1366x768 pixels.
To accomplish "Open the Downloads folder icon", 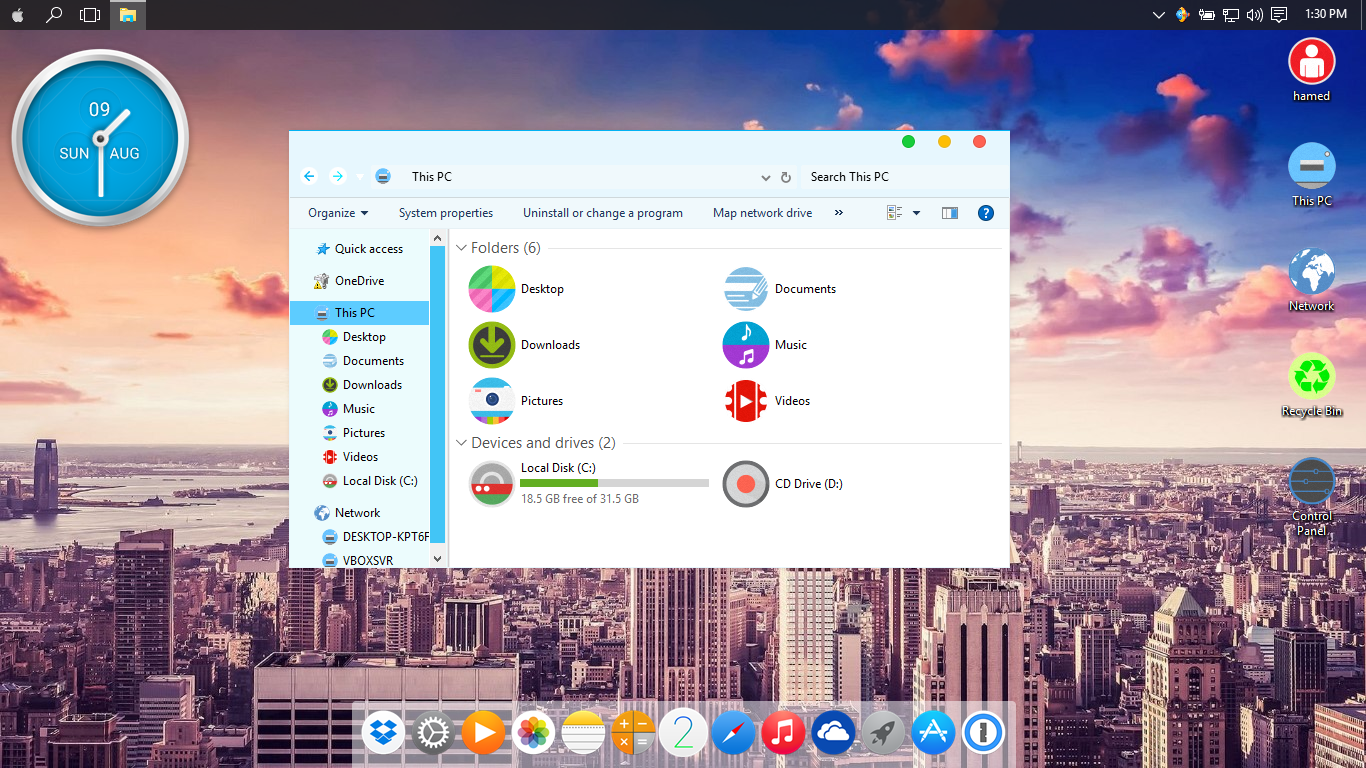I will (x=491, y=345).
